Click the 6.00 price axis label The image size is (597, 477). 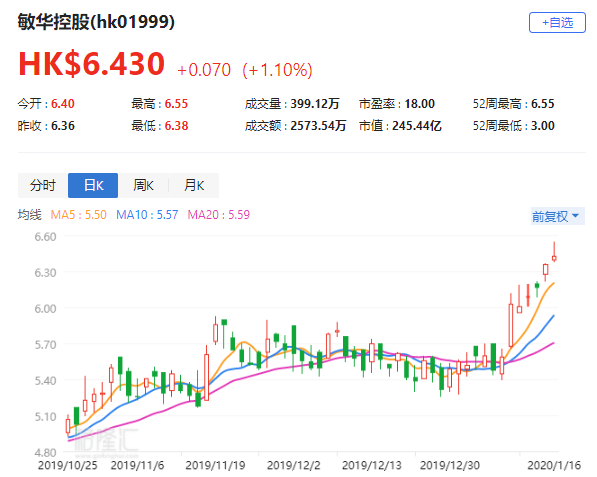tap(45, 308)
